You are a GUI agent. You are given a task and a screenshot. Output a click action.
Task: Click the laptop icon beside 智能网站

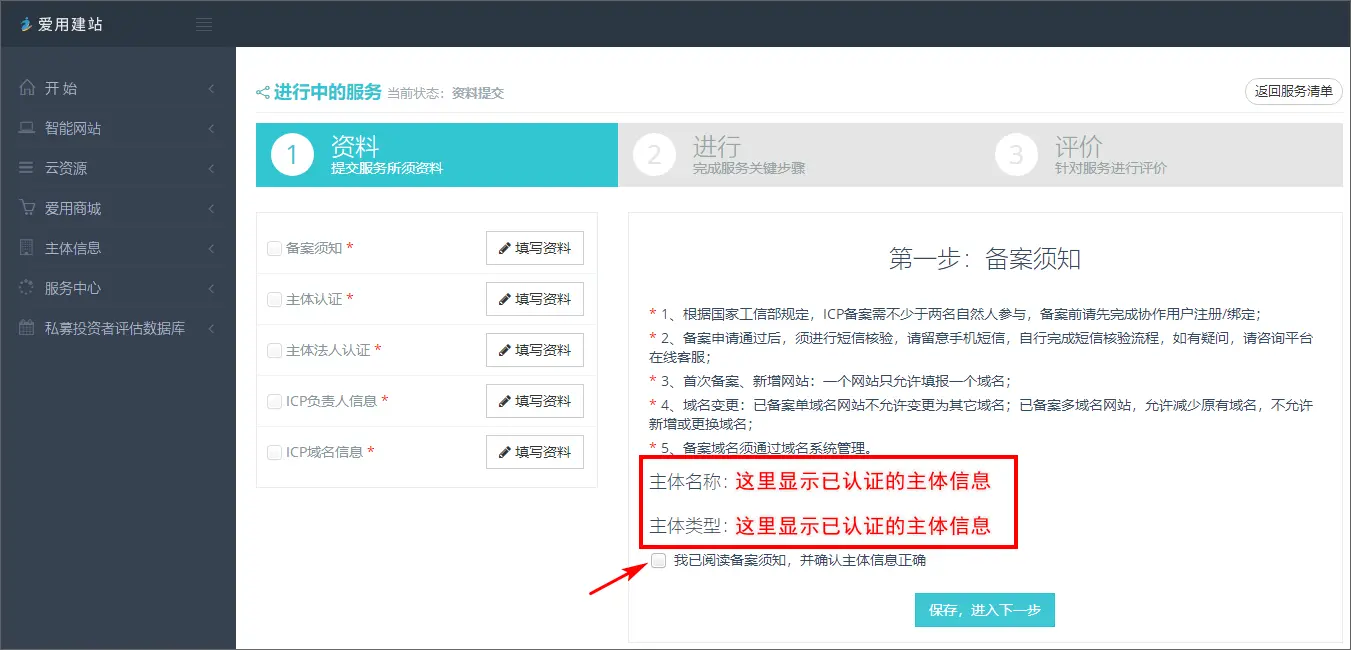(27, 128)
